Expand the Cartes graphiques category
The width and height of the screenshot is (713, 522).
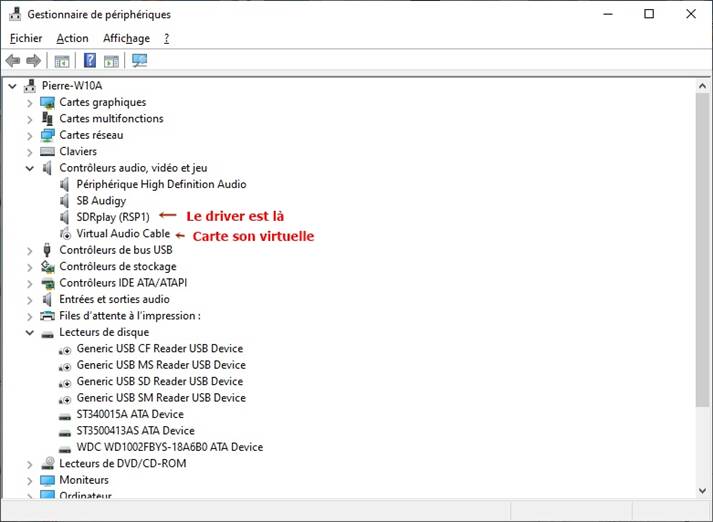coord(30,103)
